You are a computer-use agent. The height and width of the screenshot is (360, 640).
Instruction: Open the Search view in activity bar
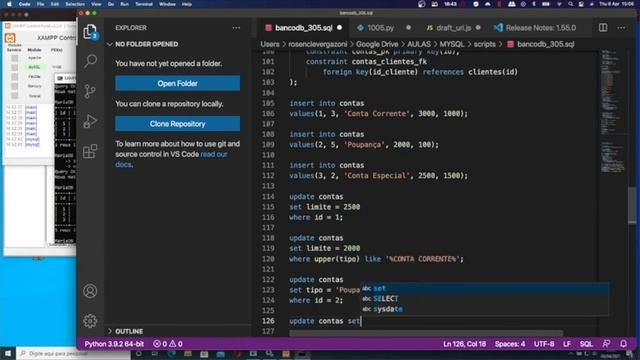coord(90,61)
